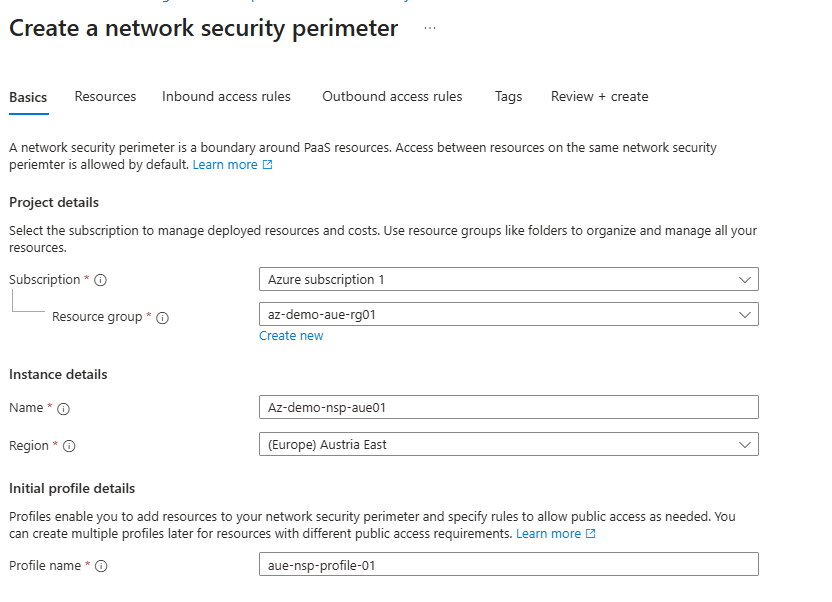Click the info icon next to Name
The image size is (832, 602).
(63, 409)
